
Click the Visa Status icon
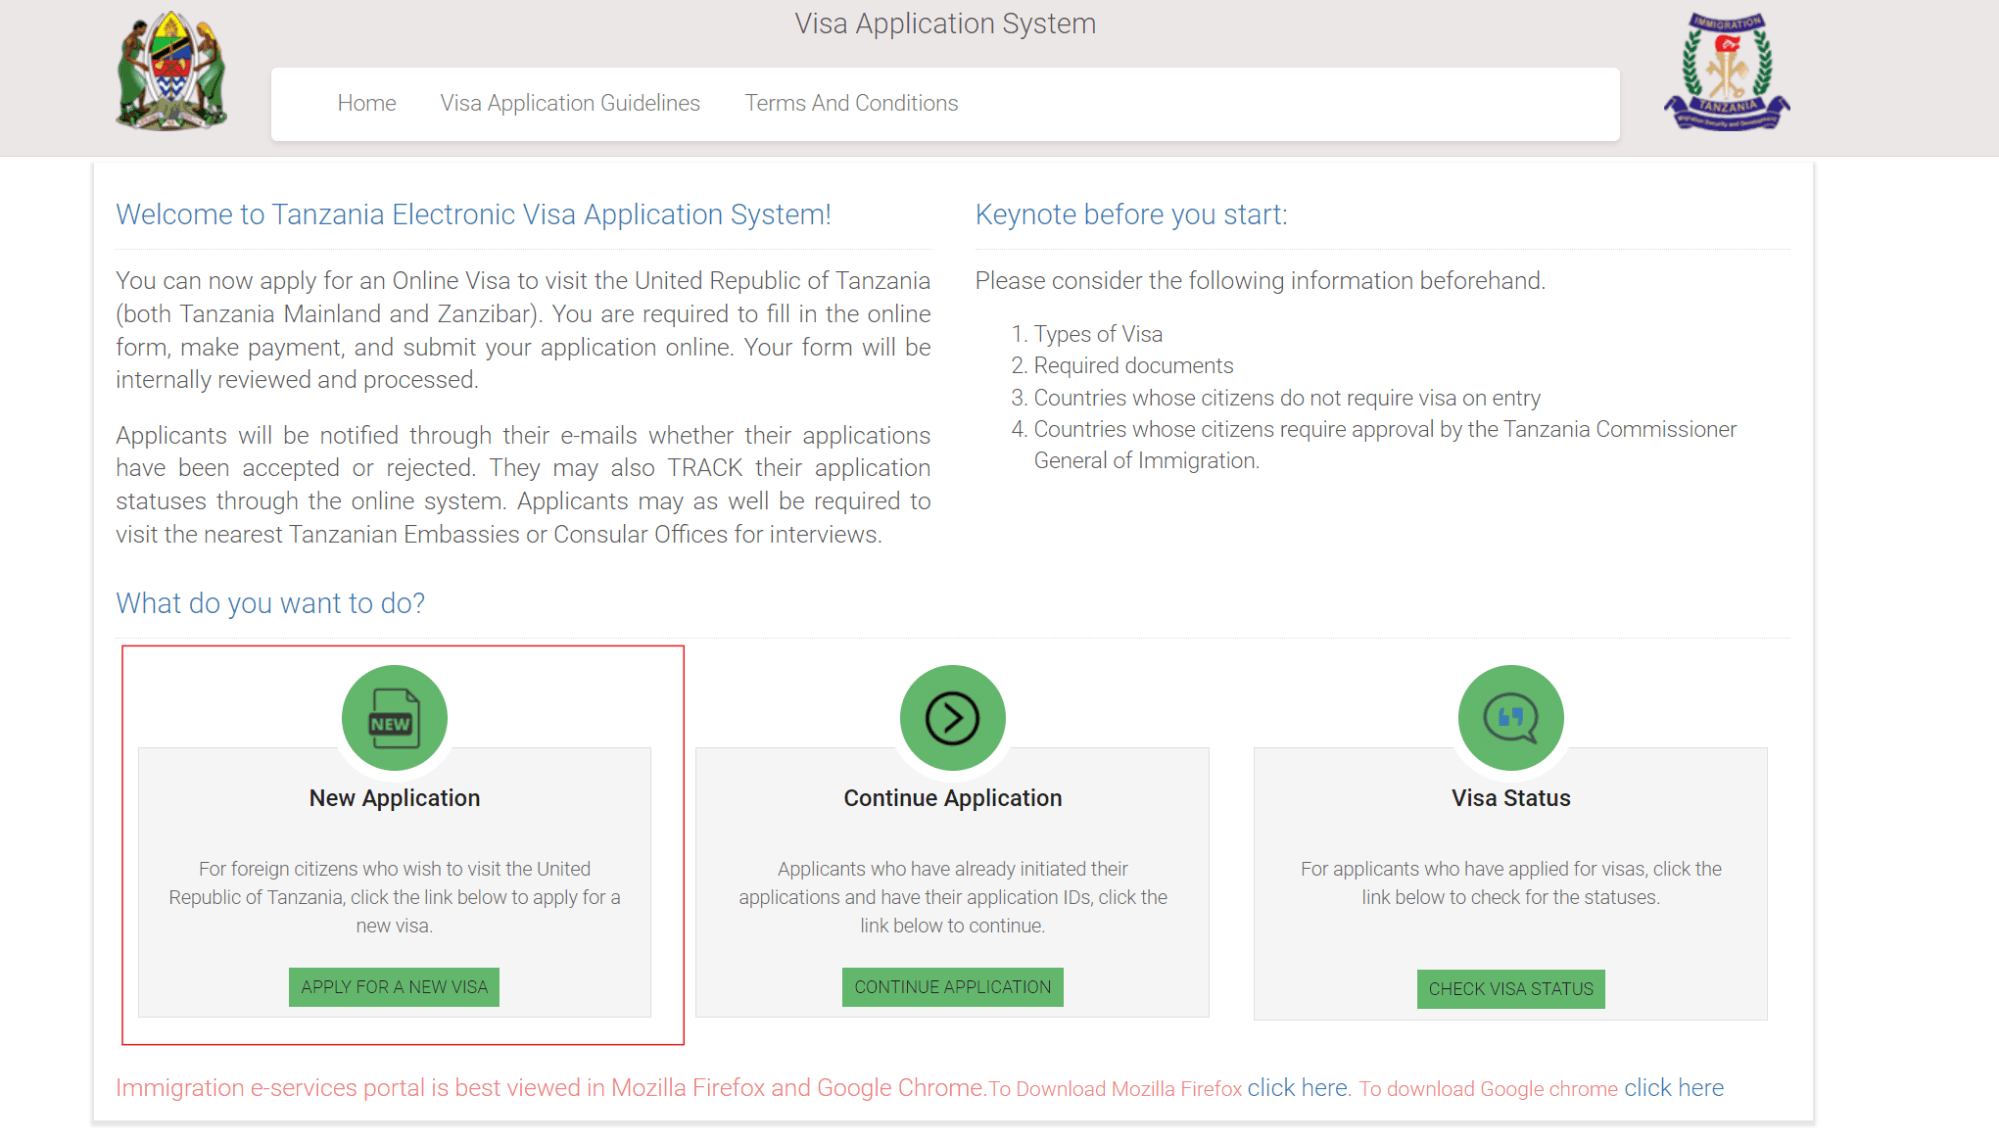click(1510, 717)
